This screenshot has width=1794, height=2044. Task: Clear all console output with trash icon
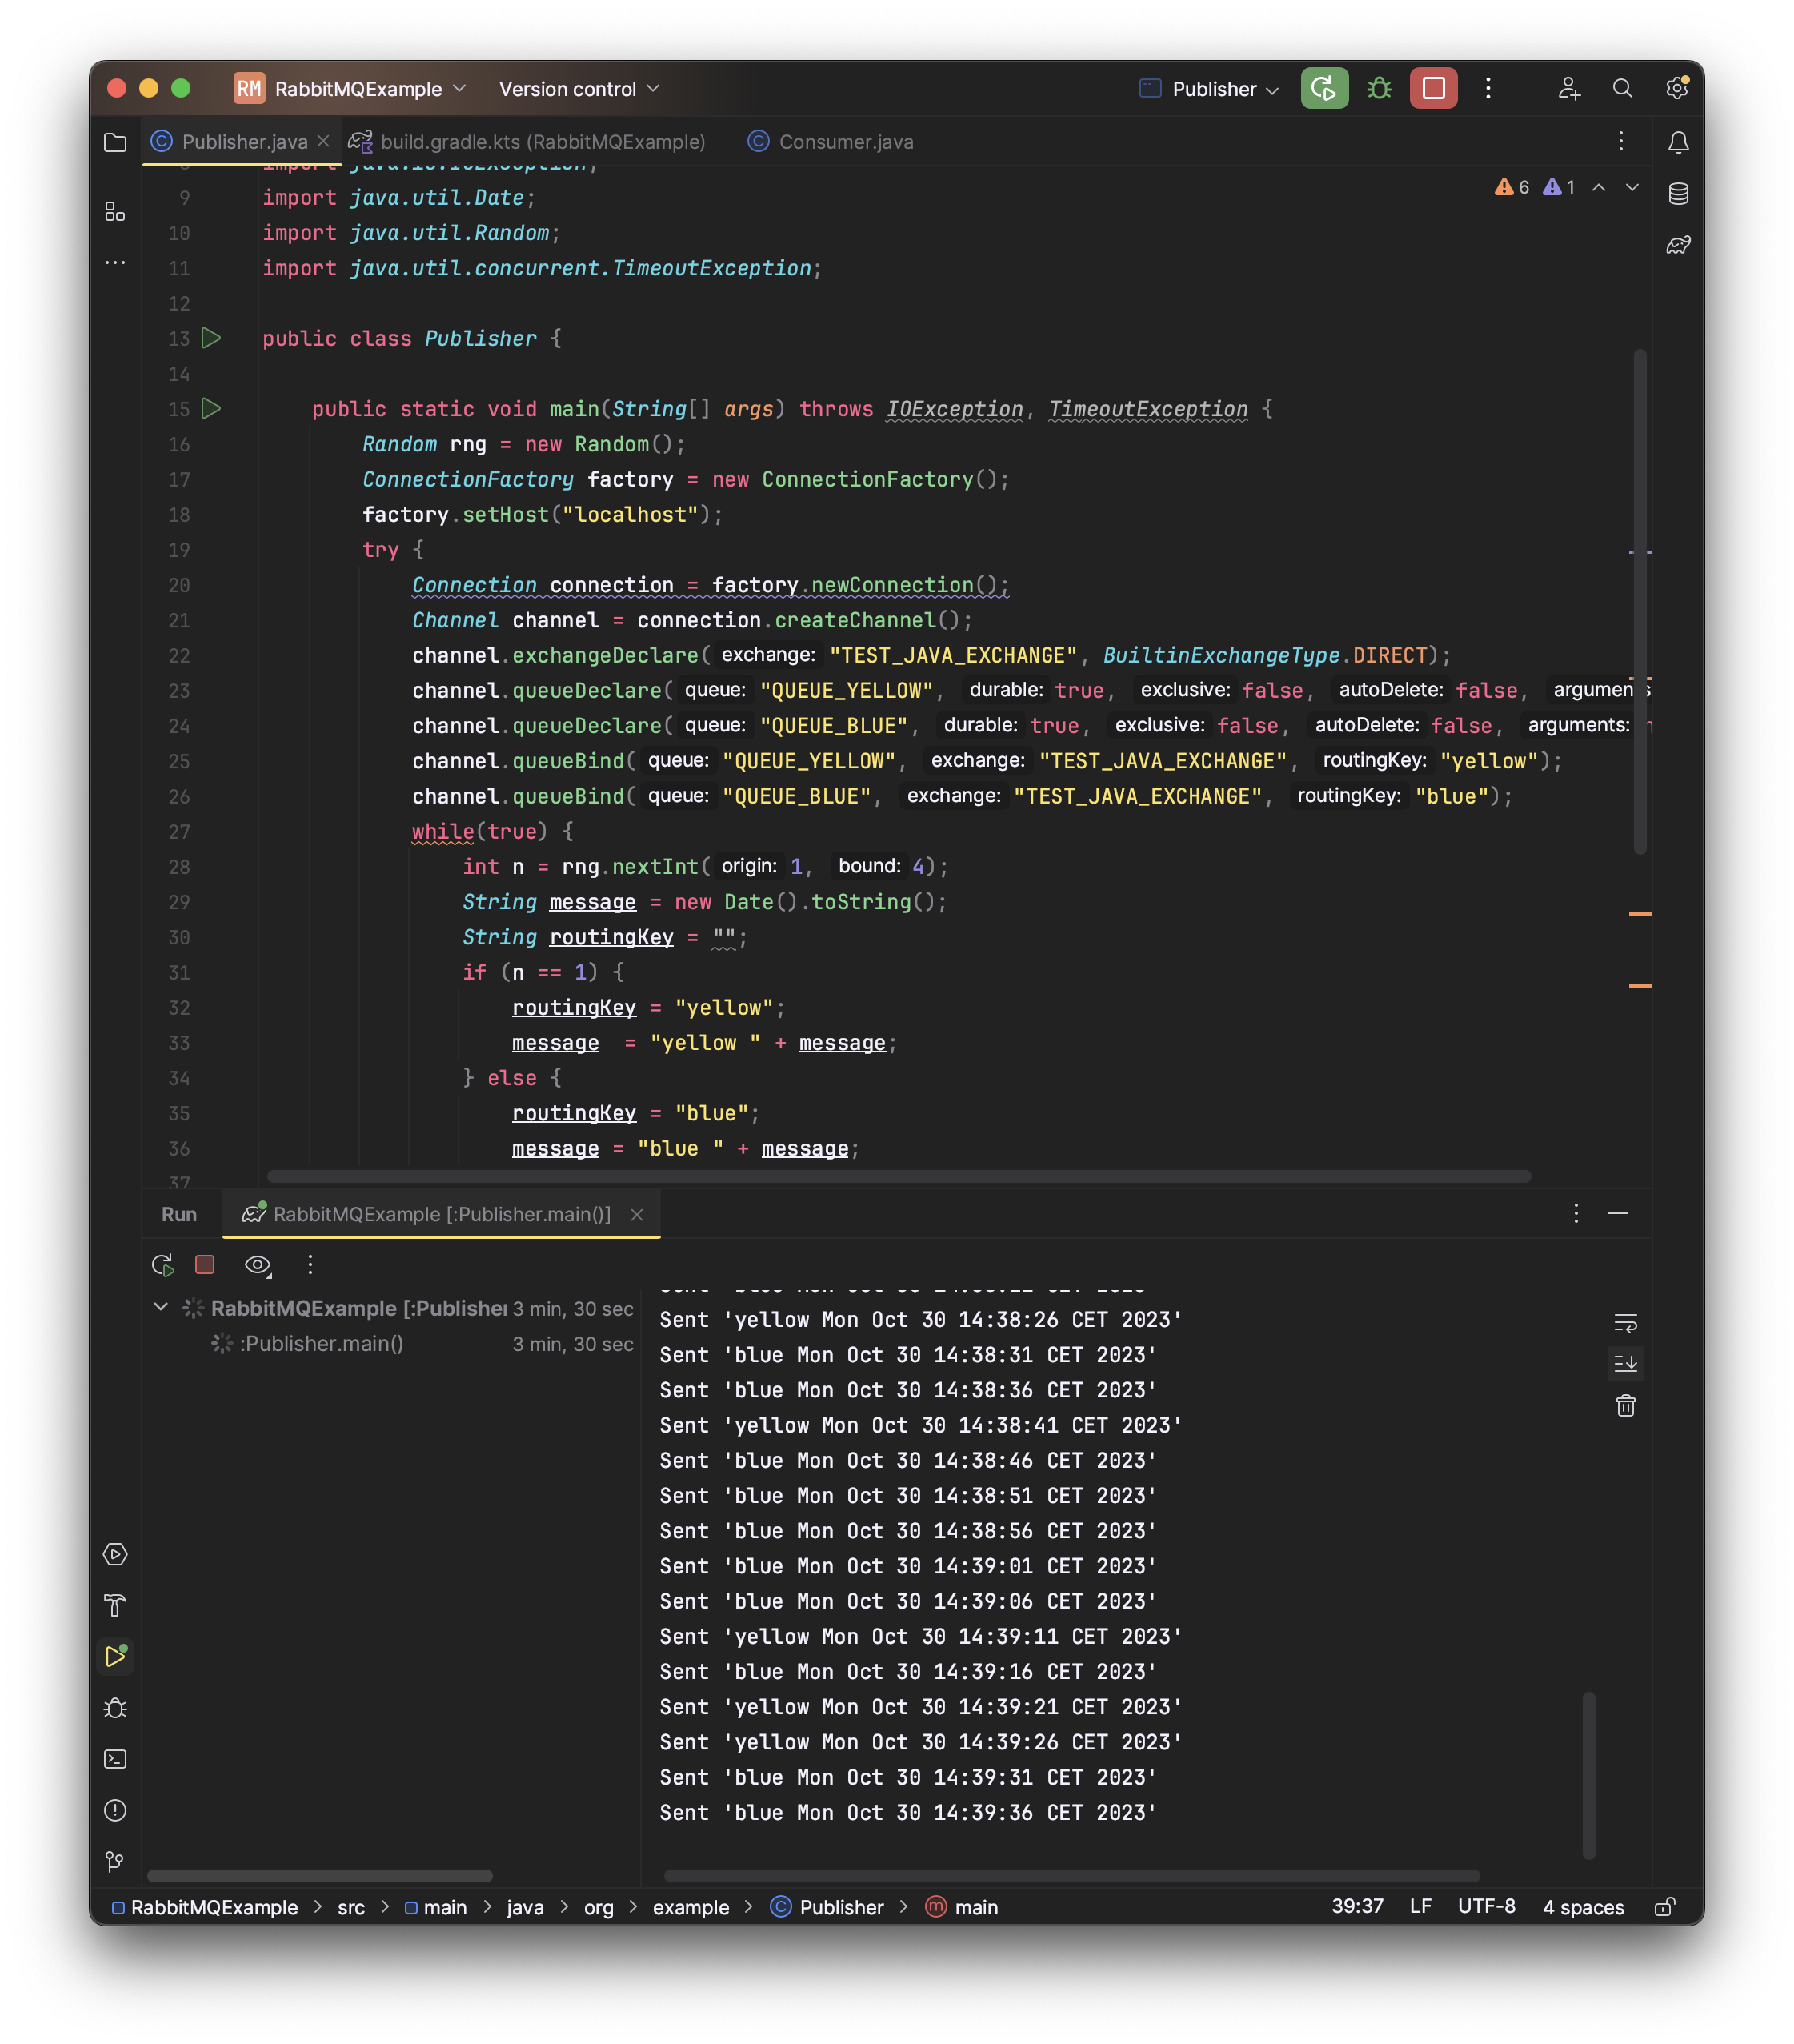click(1626, 1405)
